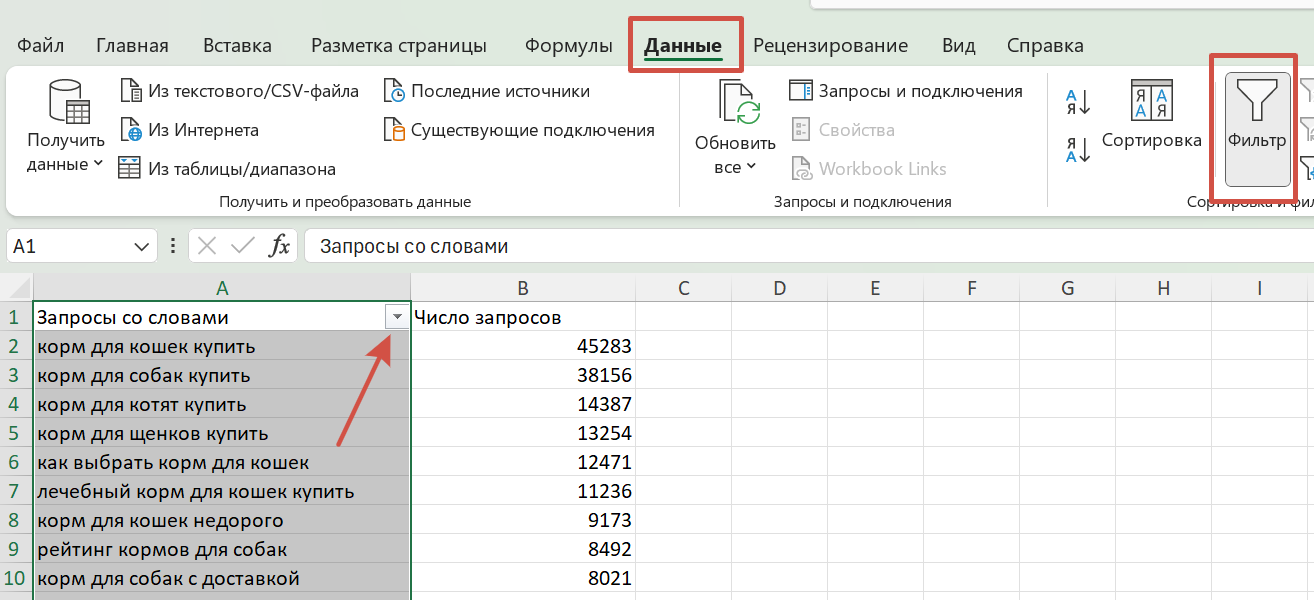1314x600 pixels.
Task: Click cell 'корм для собак с доставкой'
Action: (x=222, y=579)
